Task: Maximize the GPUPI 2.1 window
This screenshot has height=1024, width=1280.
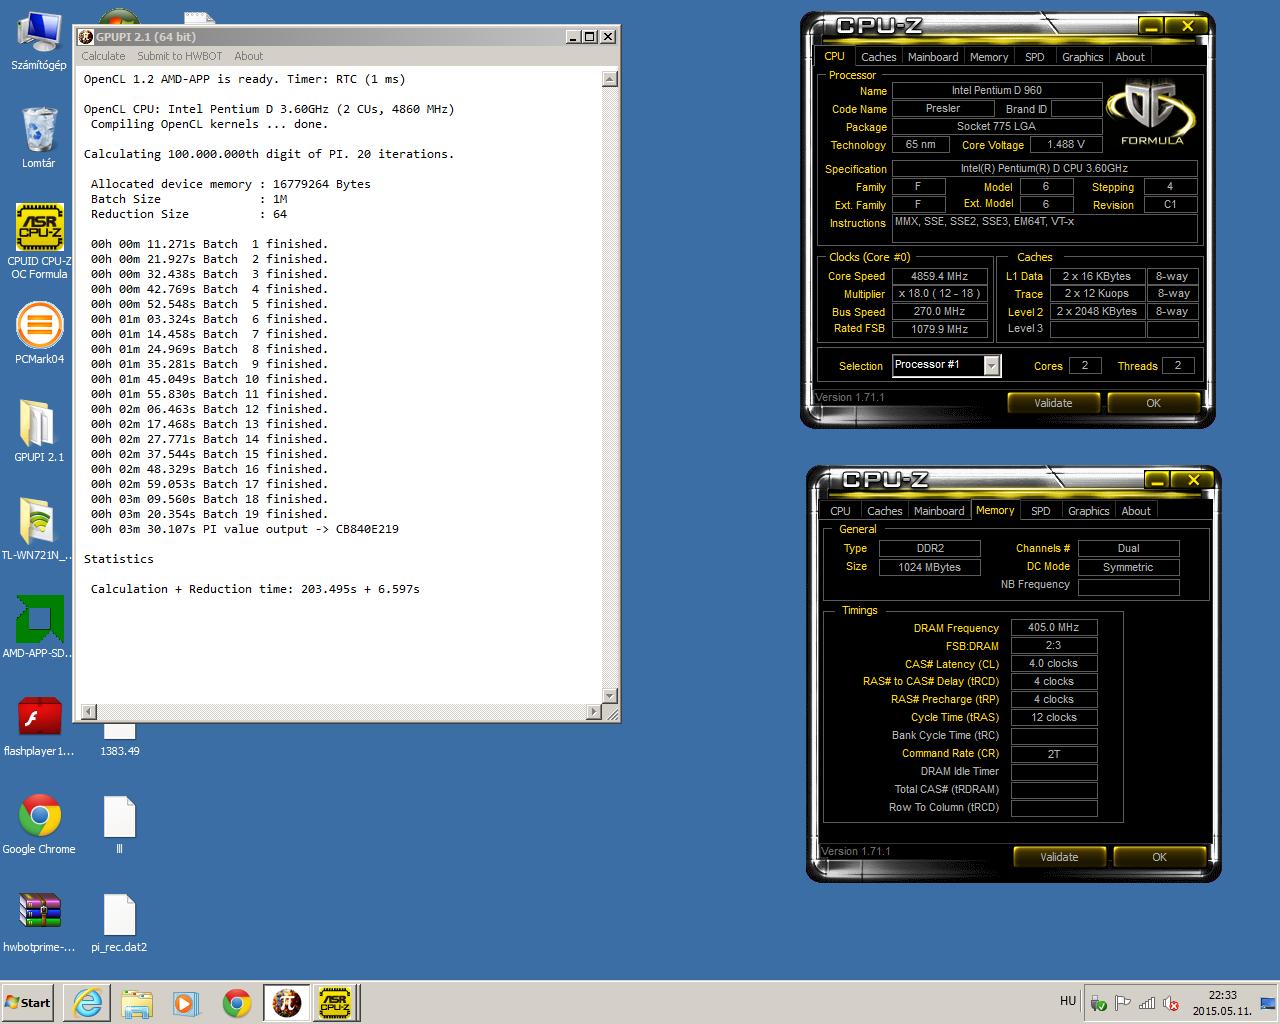Action: point(590,37)
